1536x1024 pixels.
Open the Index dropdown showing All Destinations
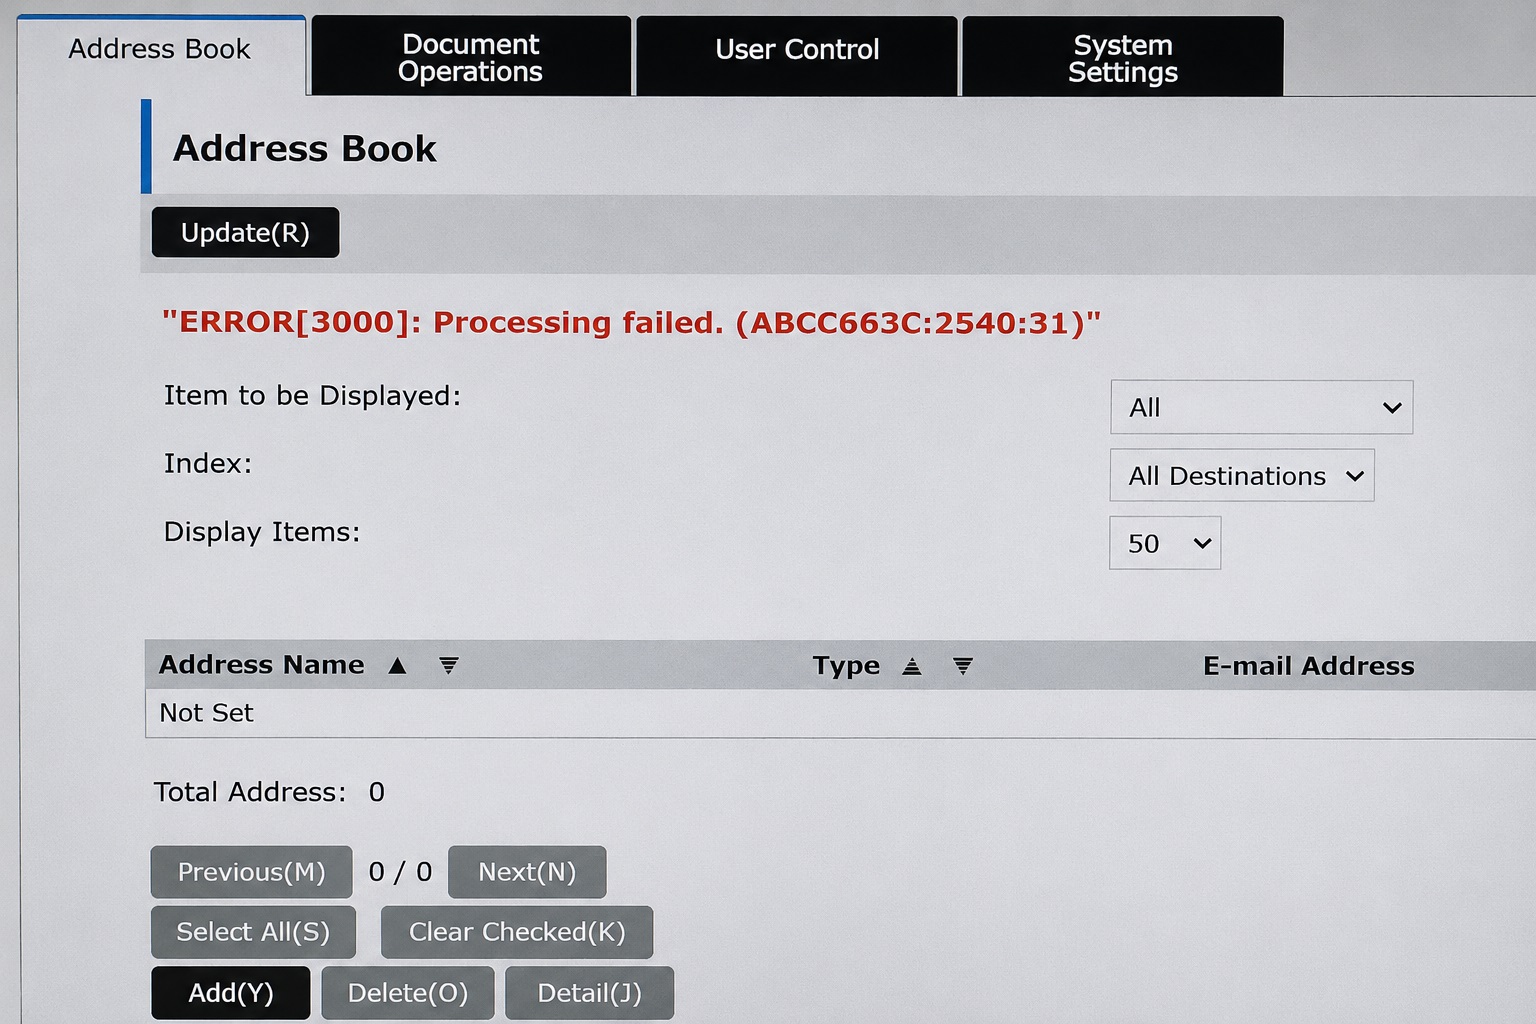pyautogui.click(x=1242, y=475)
